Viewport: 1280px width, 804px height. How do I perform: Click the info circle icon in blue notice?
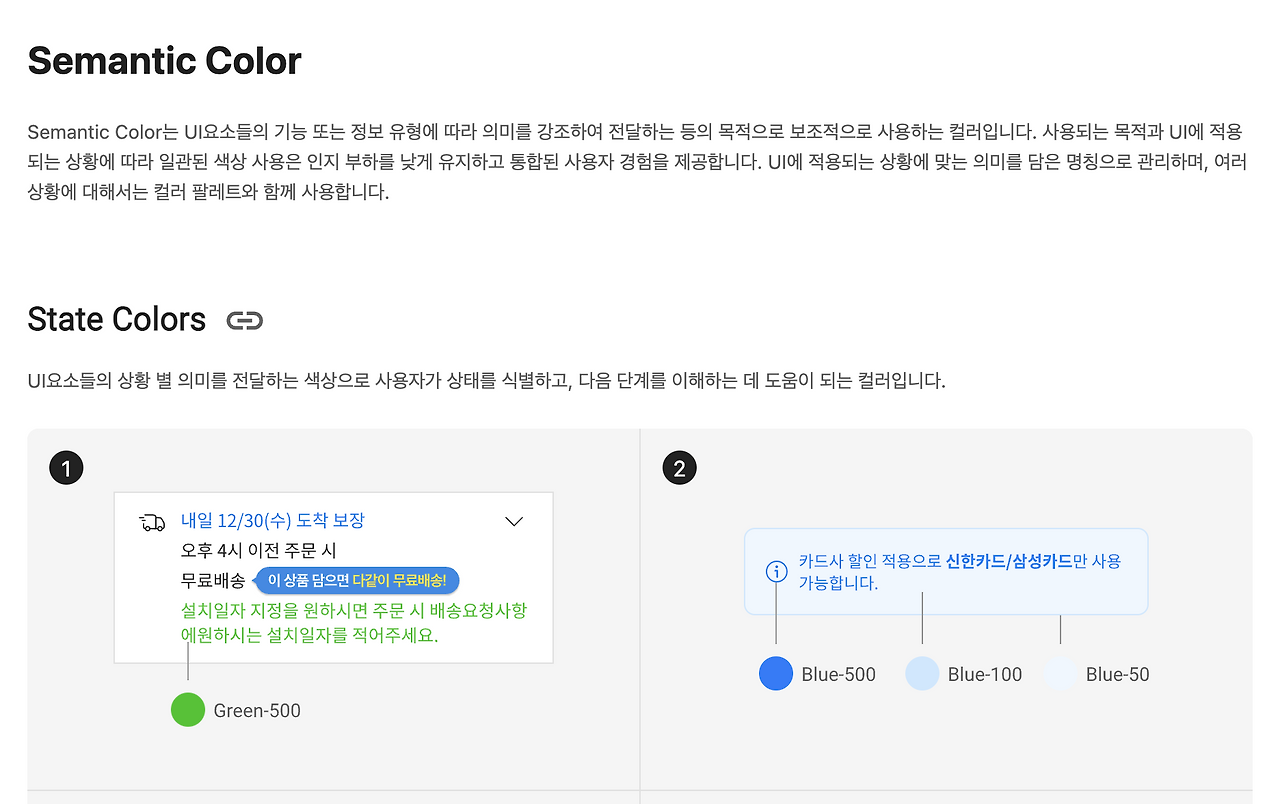[776, 571]
